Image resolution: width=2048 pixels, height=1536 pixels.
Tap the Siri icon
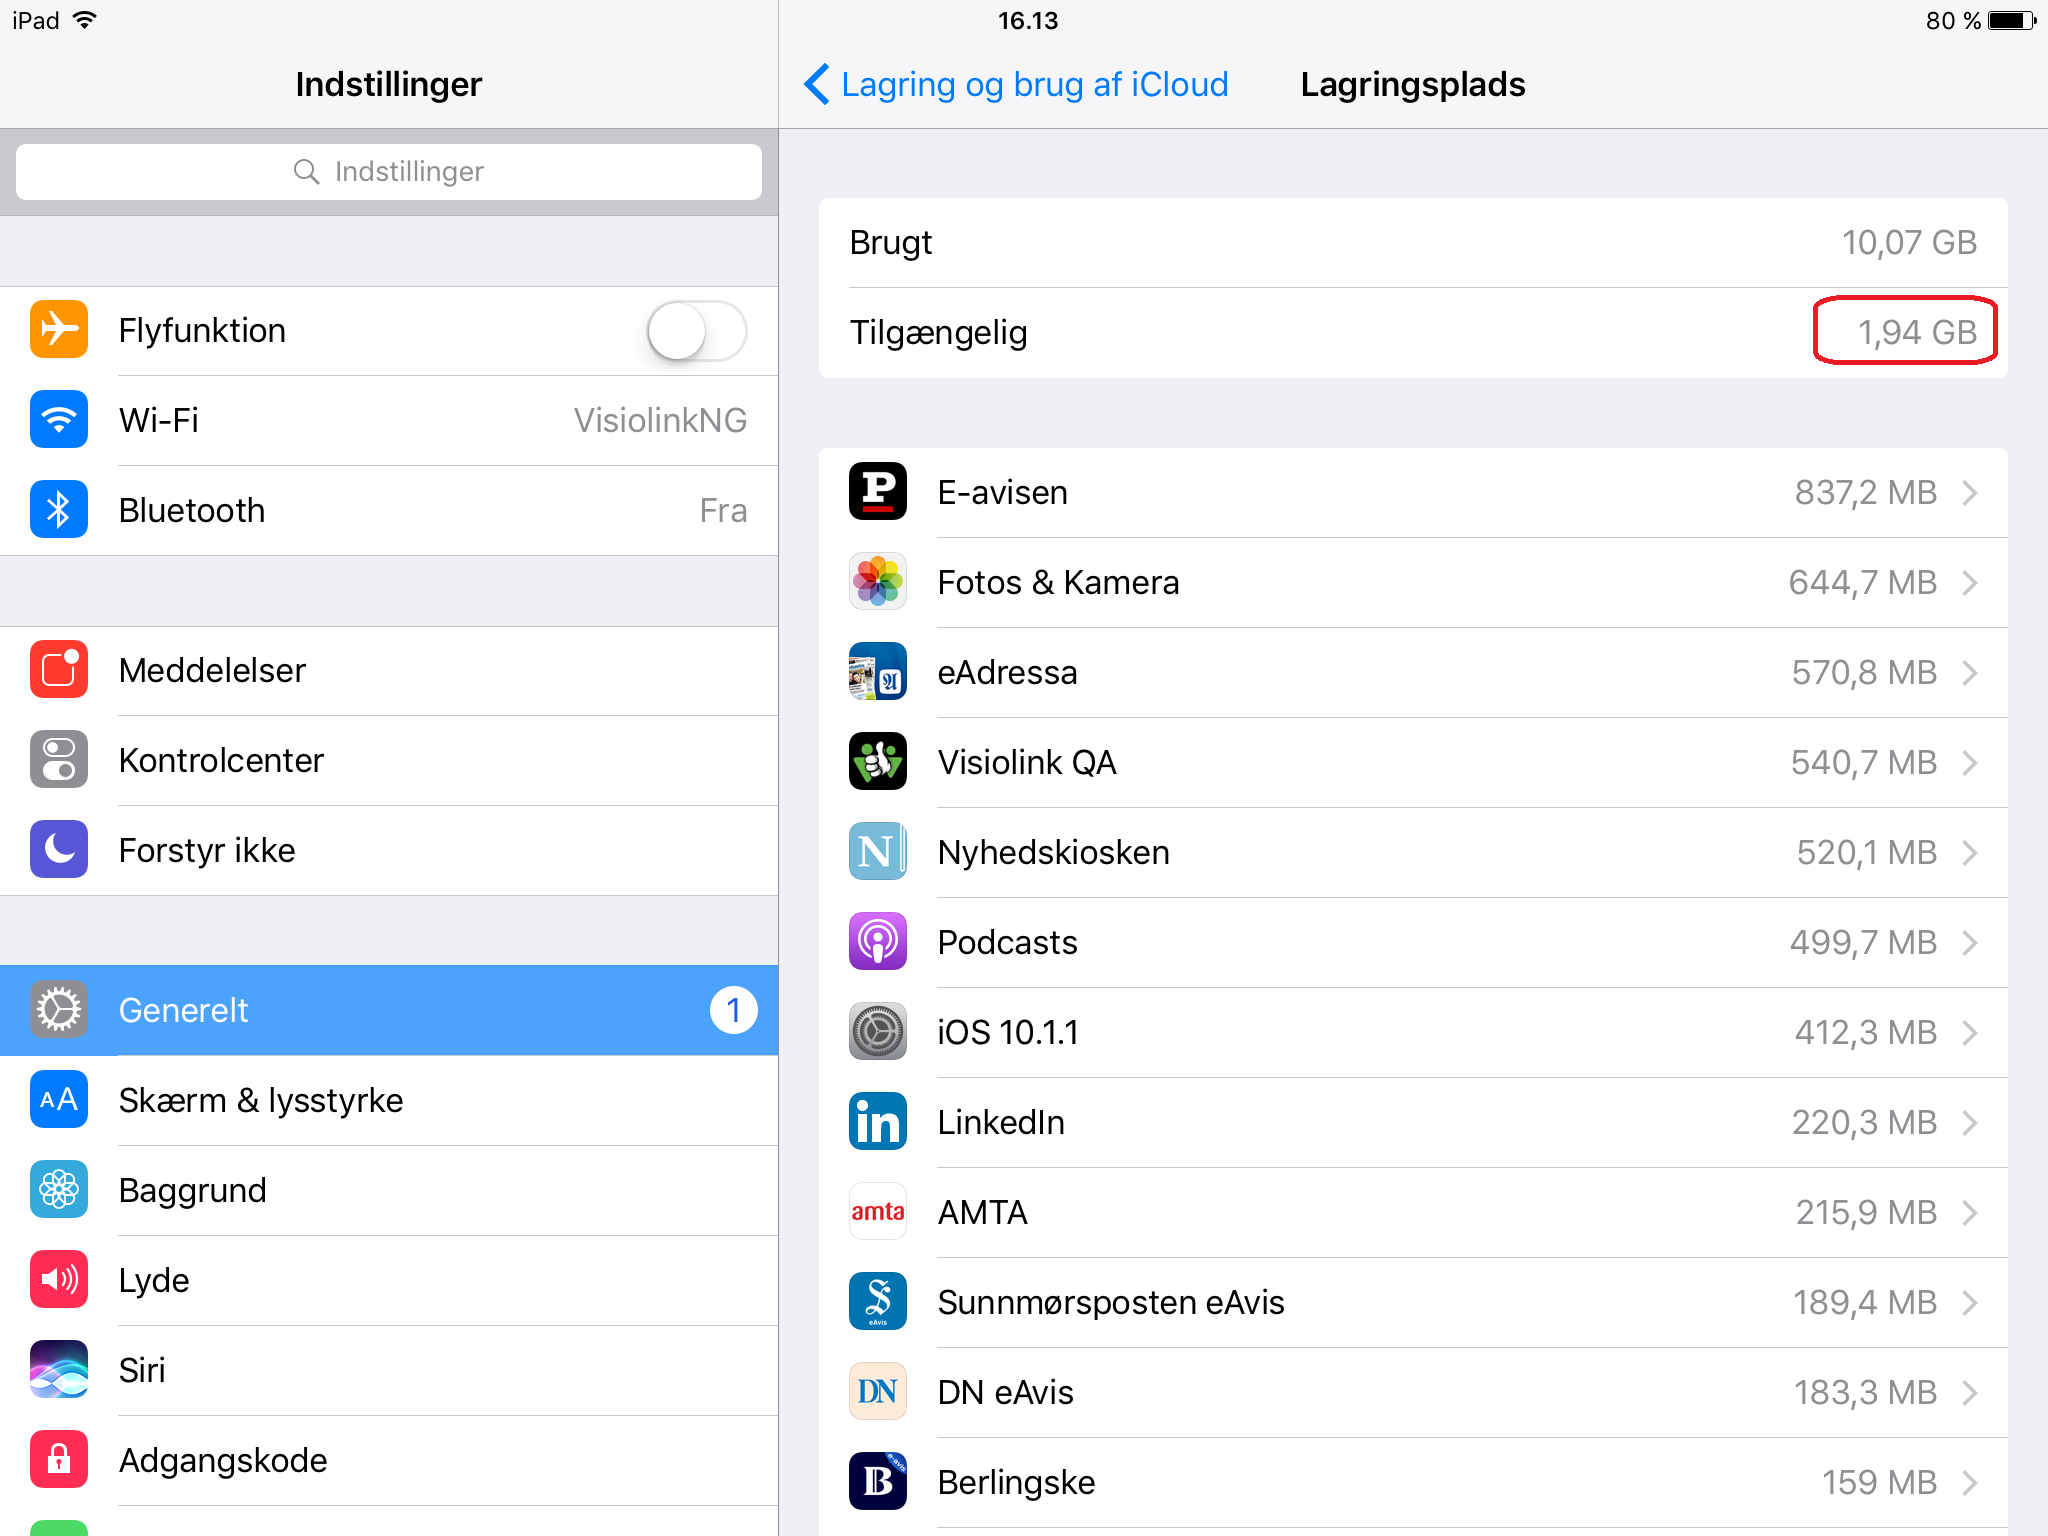pyautogui.click(x=59, y=1370)
